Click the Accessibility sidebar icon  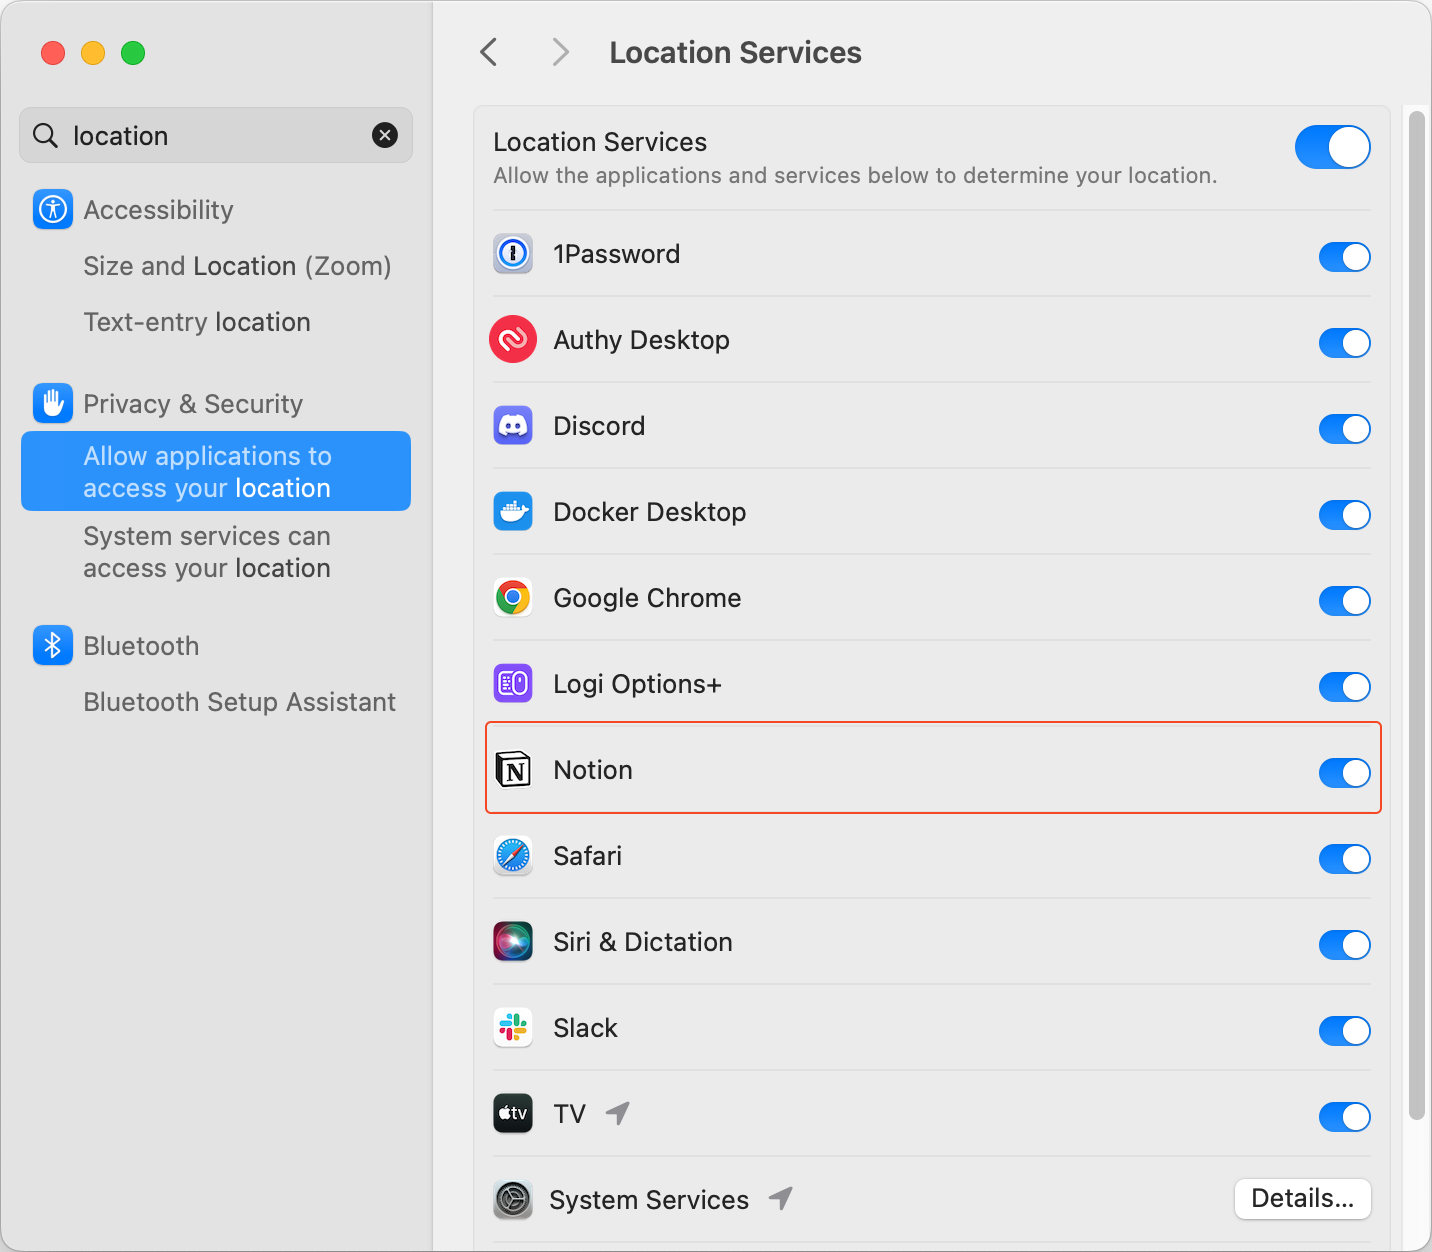point(53,209)
